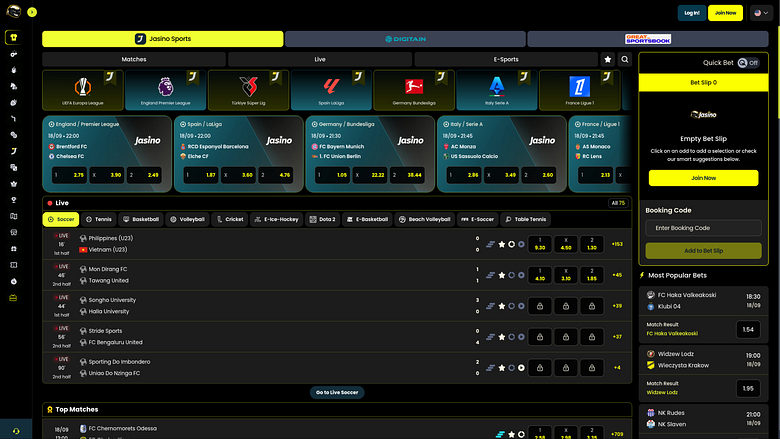Select England Premier League tile
The width and height of the screenshot is (780, 439).
click(166, 90)
